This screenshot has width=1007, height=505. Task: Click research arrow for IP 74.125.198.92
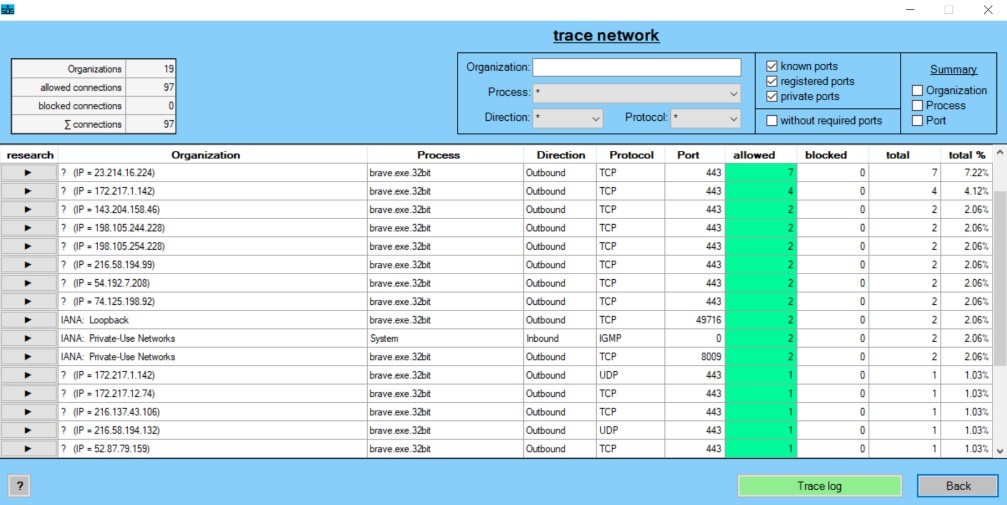[x=28, y=301]
